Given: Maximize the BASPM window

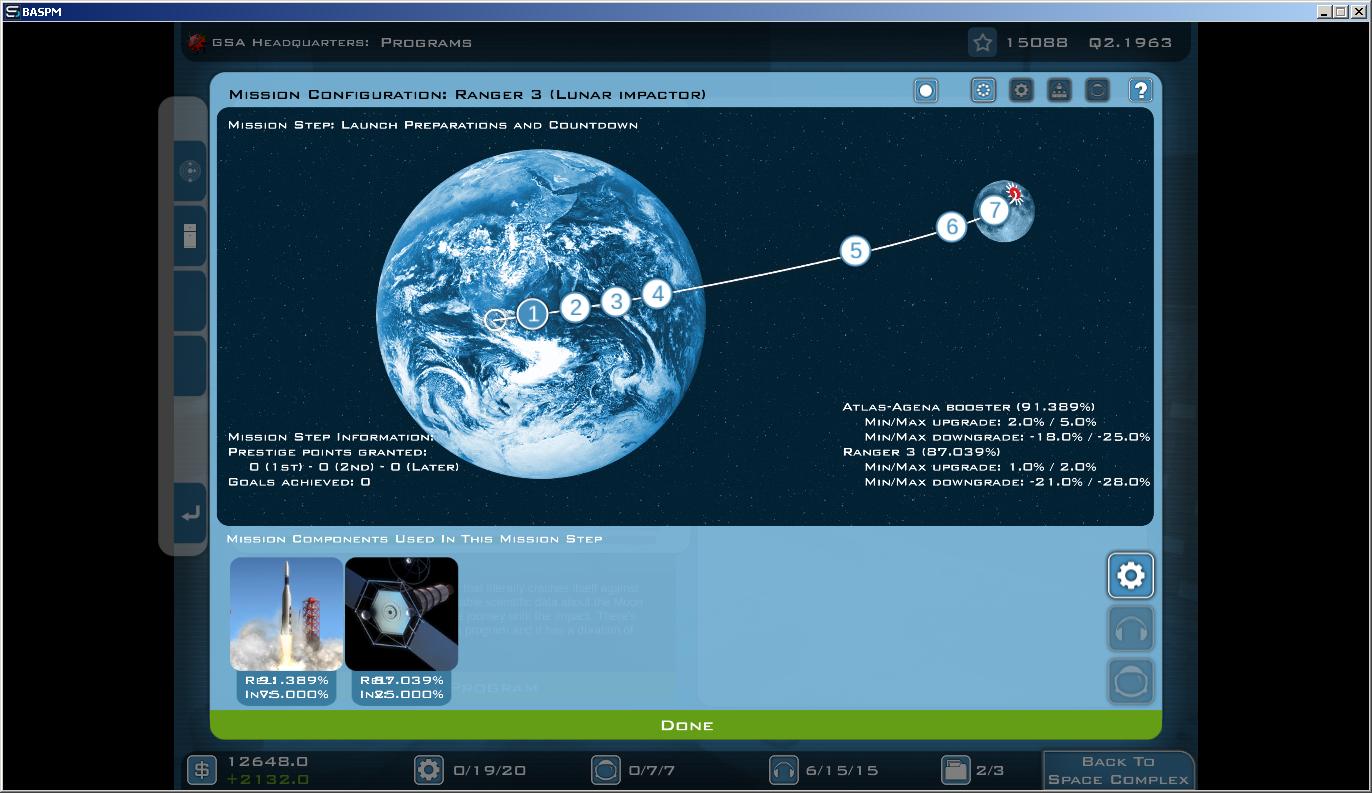Looking at the screenshot, I should click(x=1341, y=12).
